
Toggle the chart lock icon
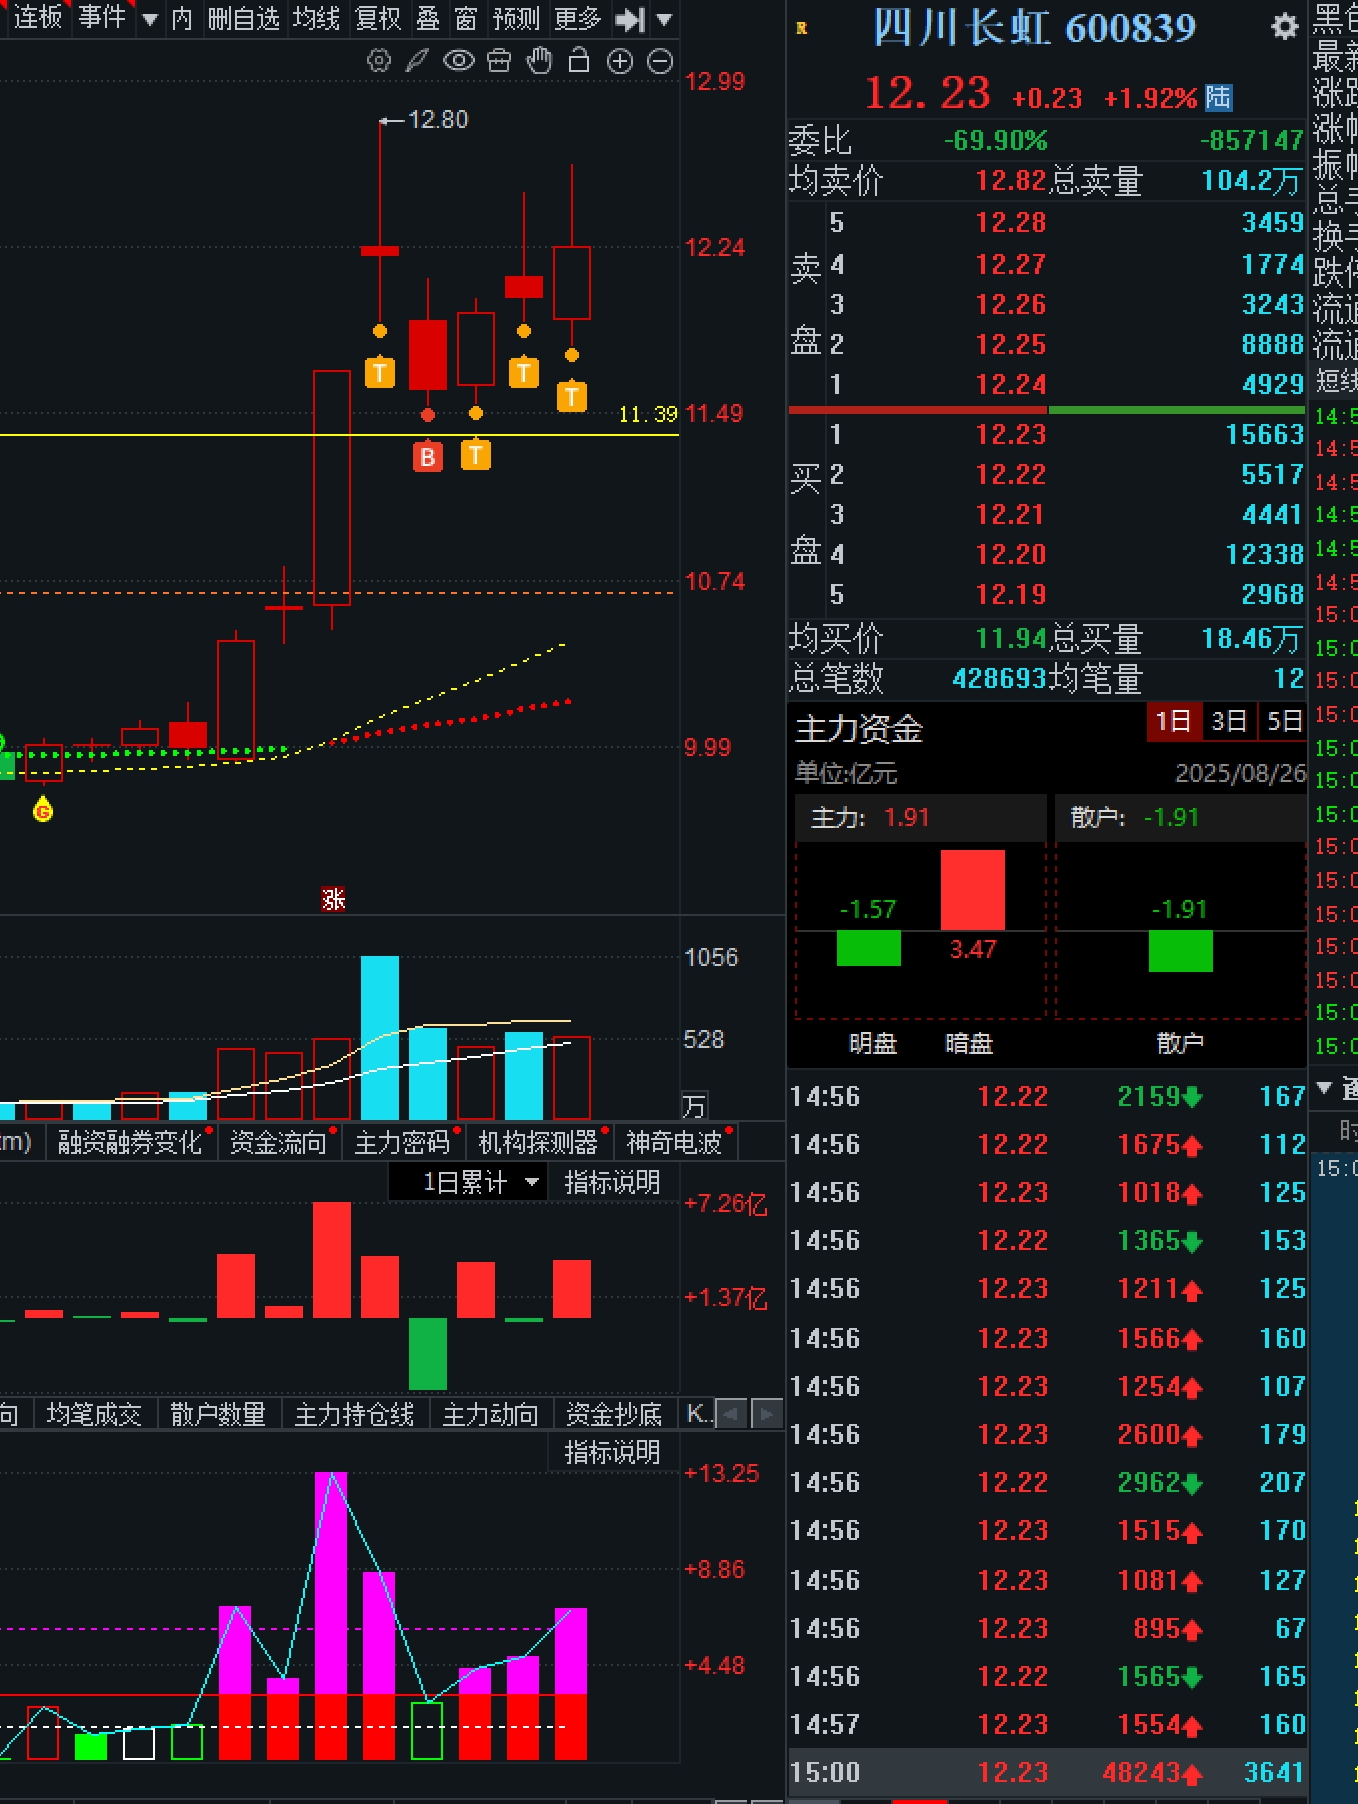579,61
